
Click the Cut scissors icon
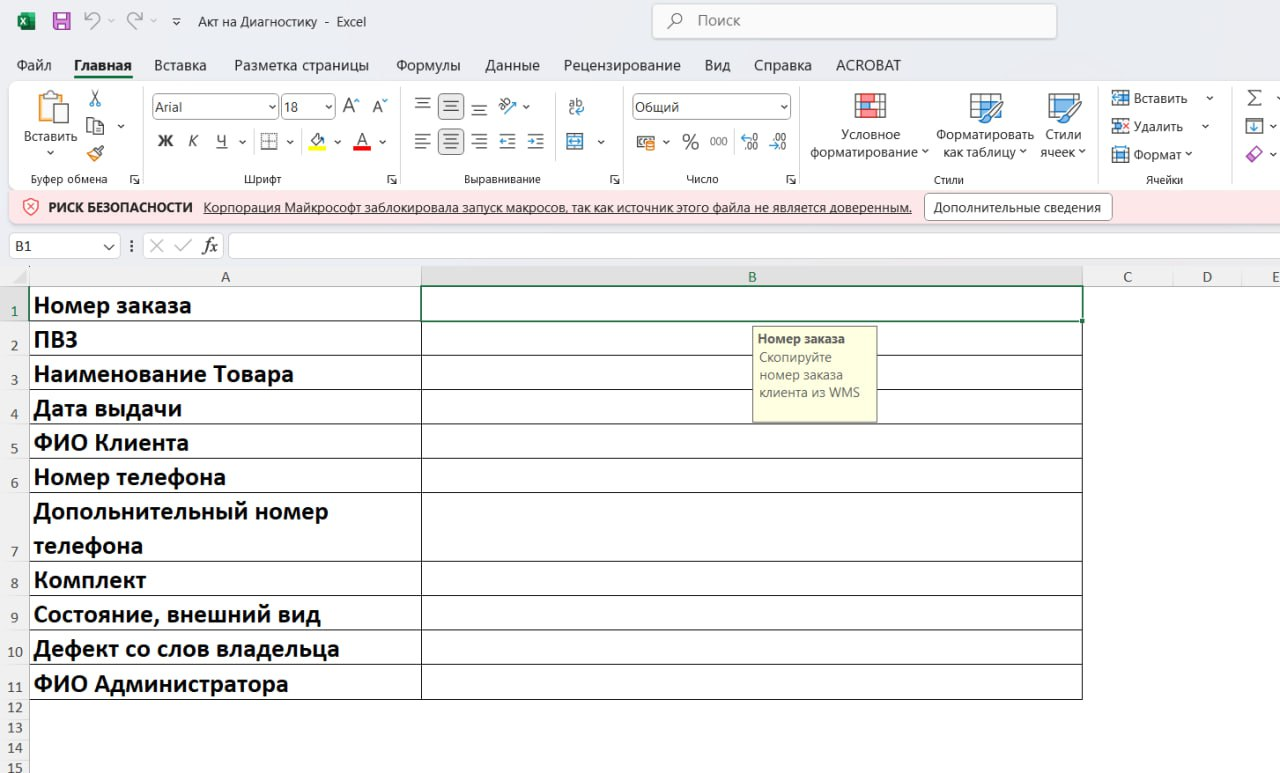pos(95,99)
